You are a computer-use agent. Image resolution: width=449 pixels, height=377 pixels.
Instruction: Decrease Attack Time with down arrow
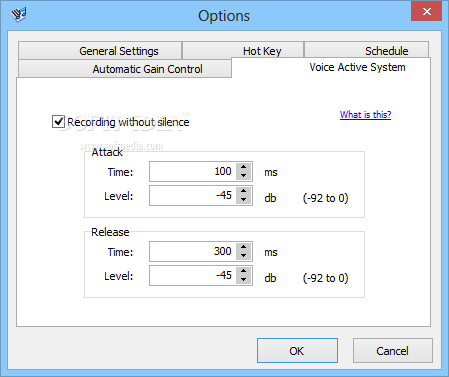coord(244,176)
